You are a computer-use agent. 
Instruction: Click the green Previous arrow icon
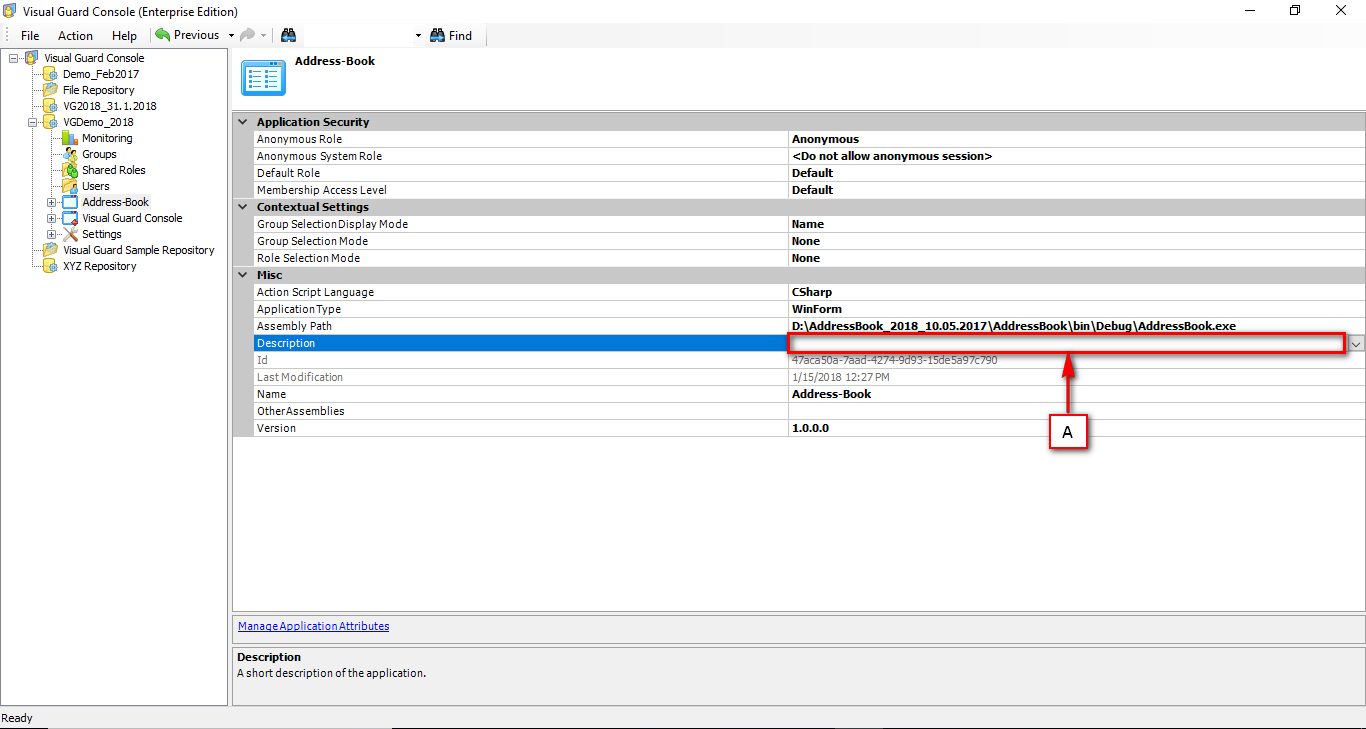click(x=162, y=35)
